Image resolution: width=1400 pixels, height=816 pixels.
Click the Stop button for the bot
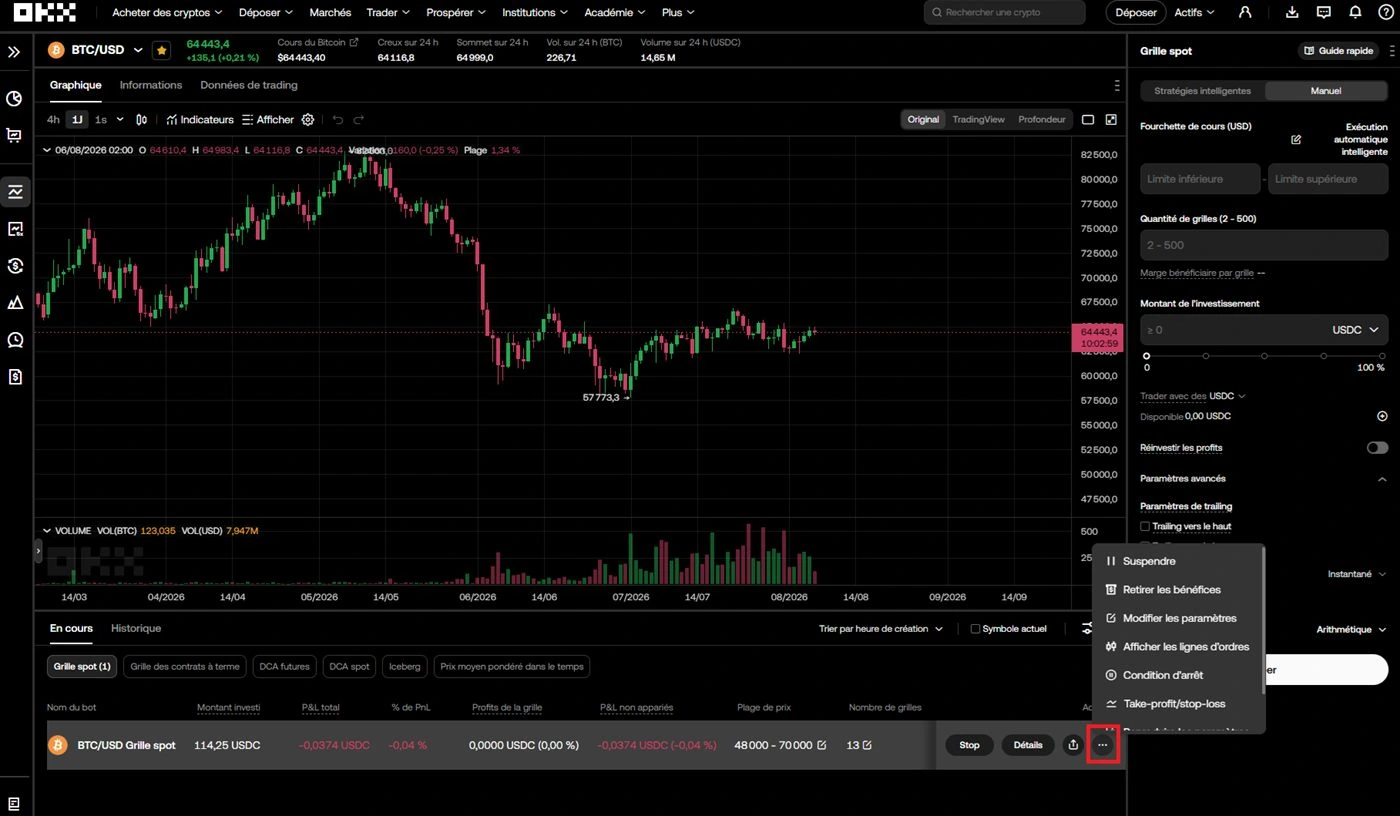(x=969, y=745)
